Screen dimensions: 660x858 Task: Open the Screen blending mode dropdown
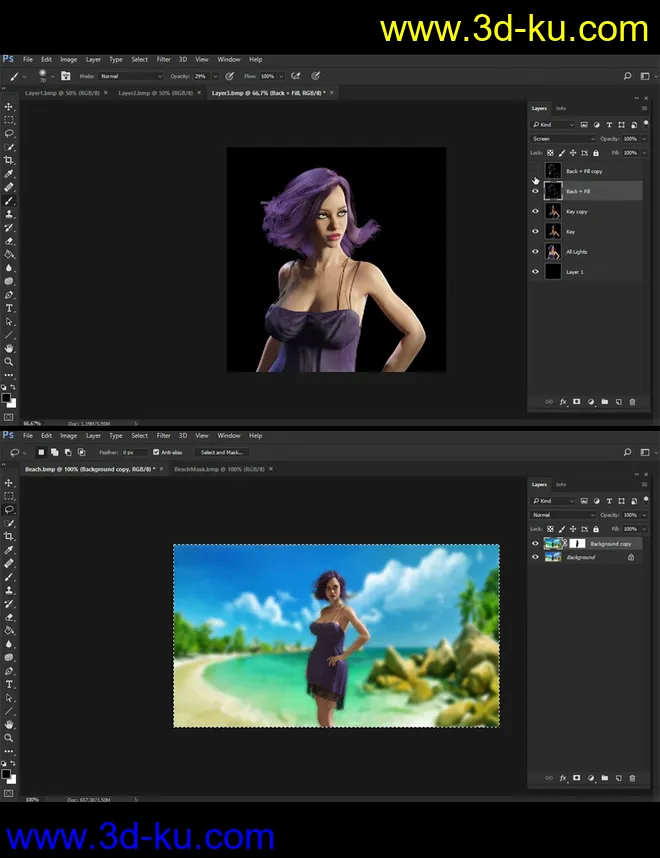pyautogui.click(x=564, y=139)
